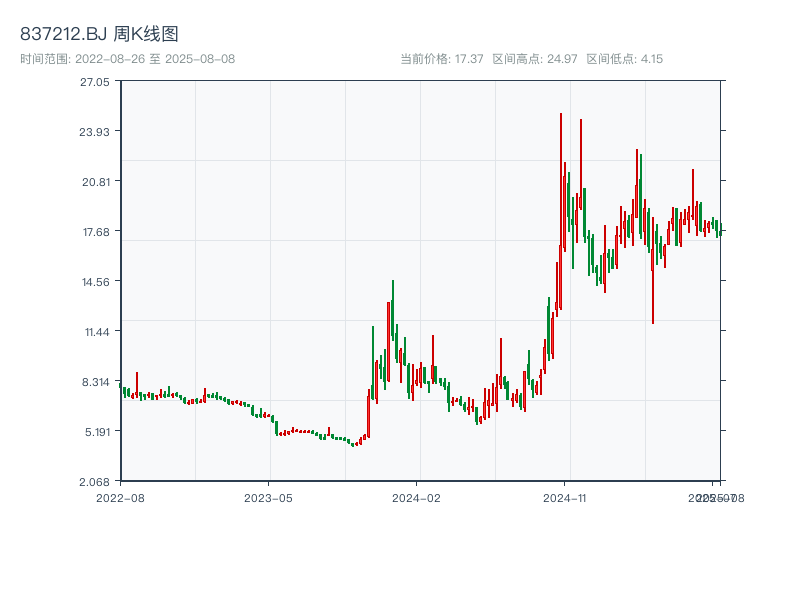Click y-axis label 11.44
This screenshot has height=600, width=800.
click(97, 332)
